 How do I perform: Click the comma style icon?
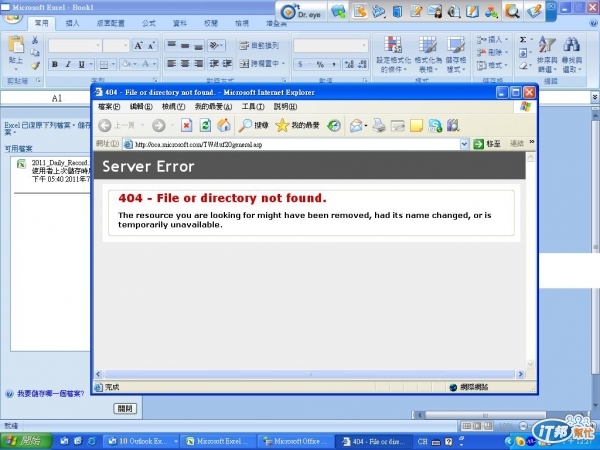tap(334, 64)
